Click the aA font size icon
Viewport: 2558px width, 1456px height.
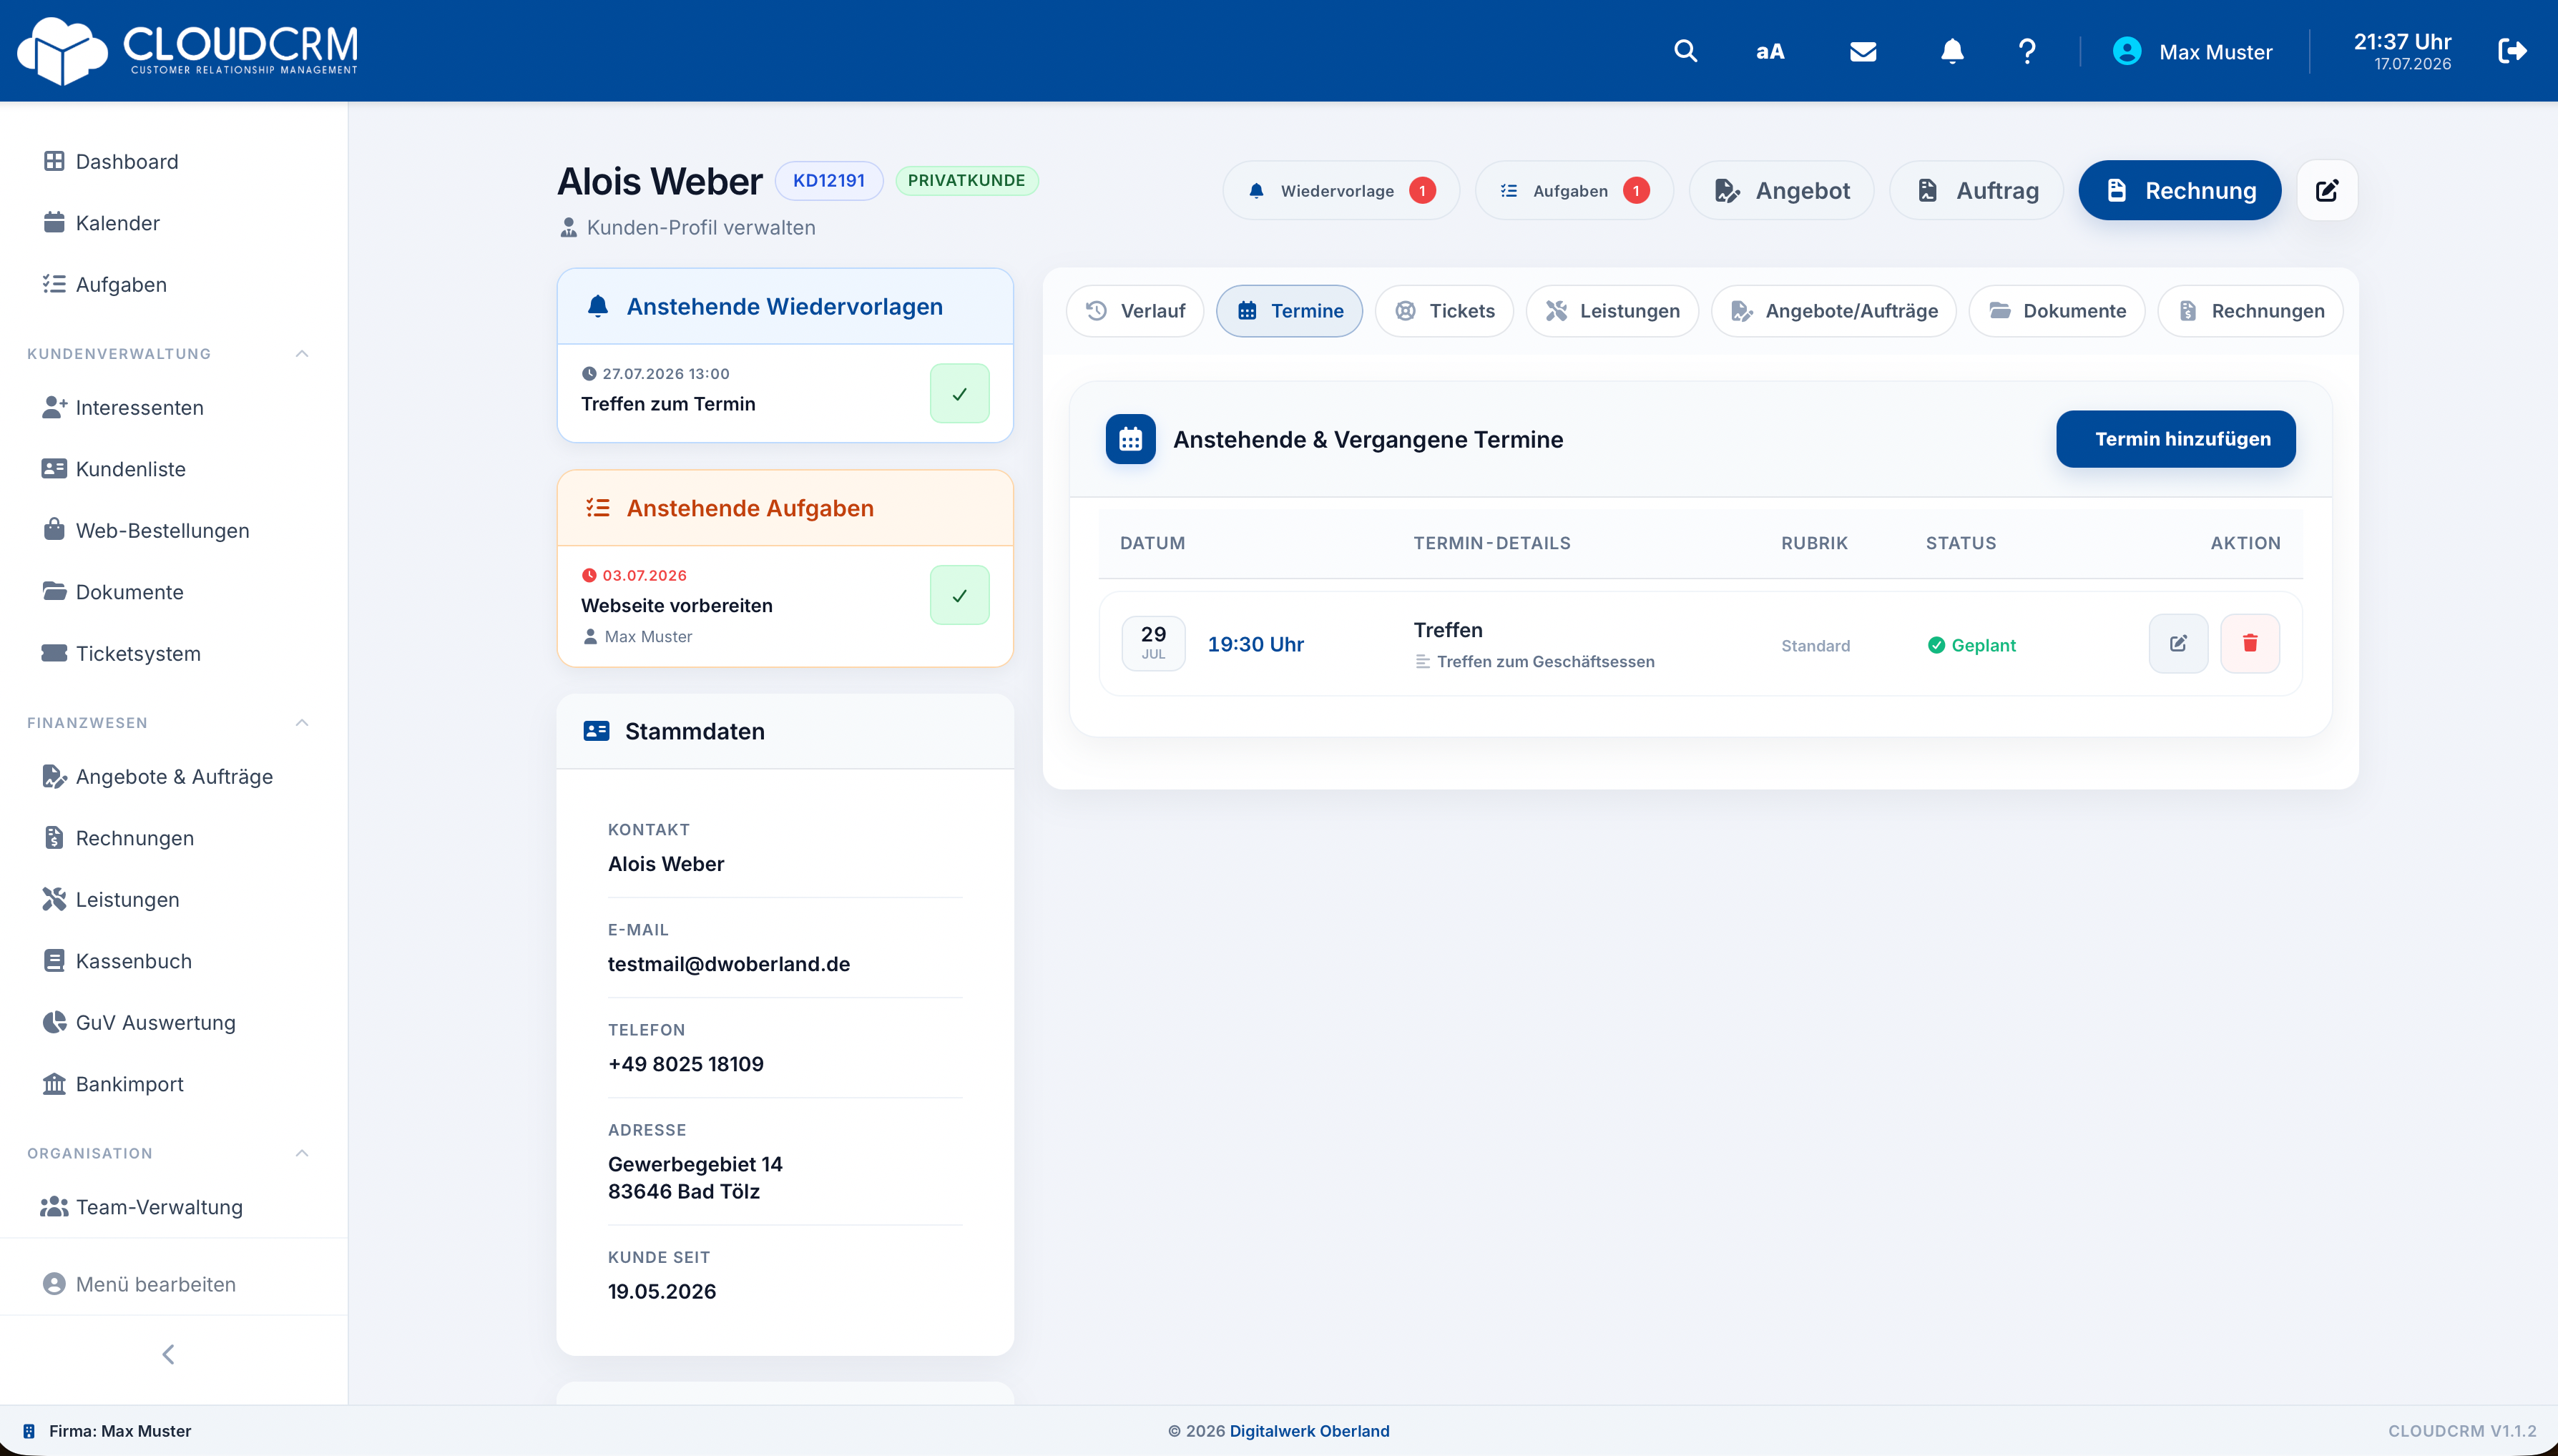[1769, 51]
